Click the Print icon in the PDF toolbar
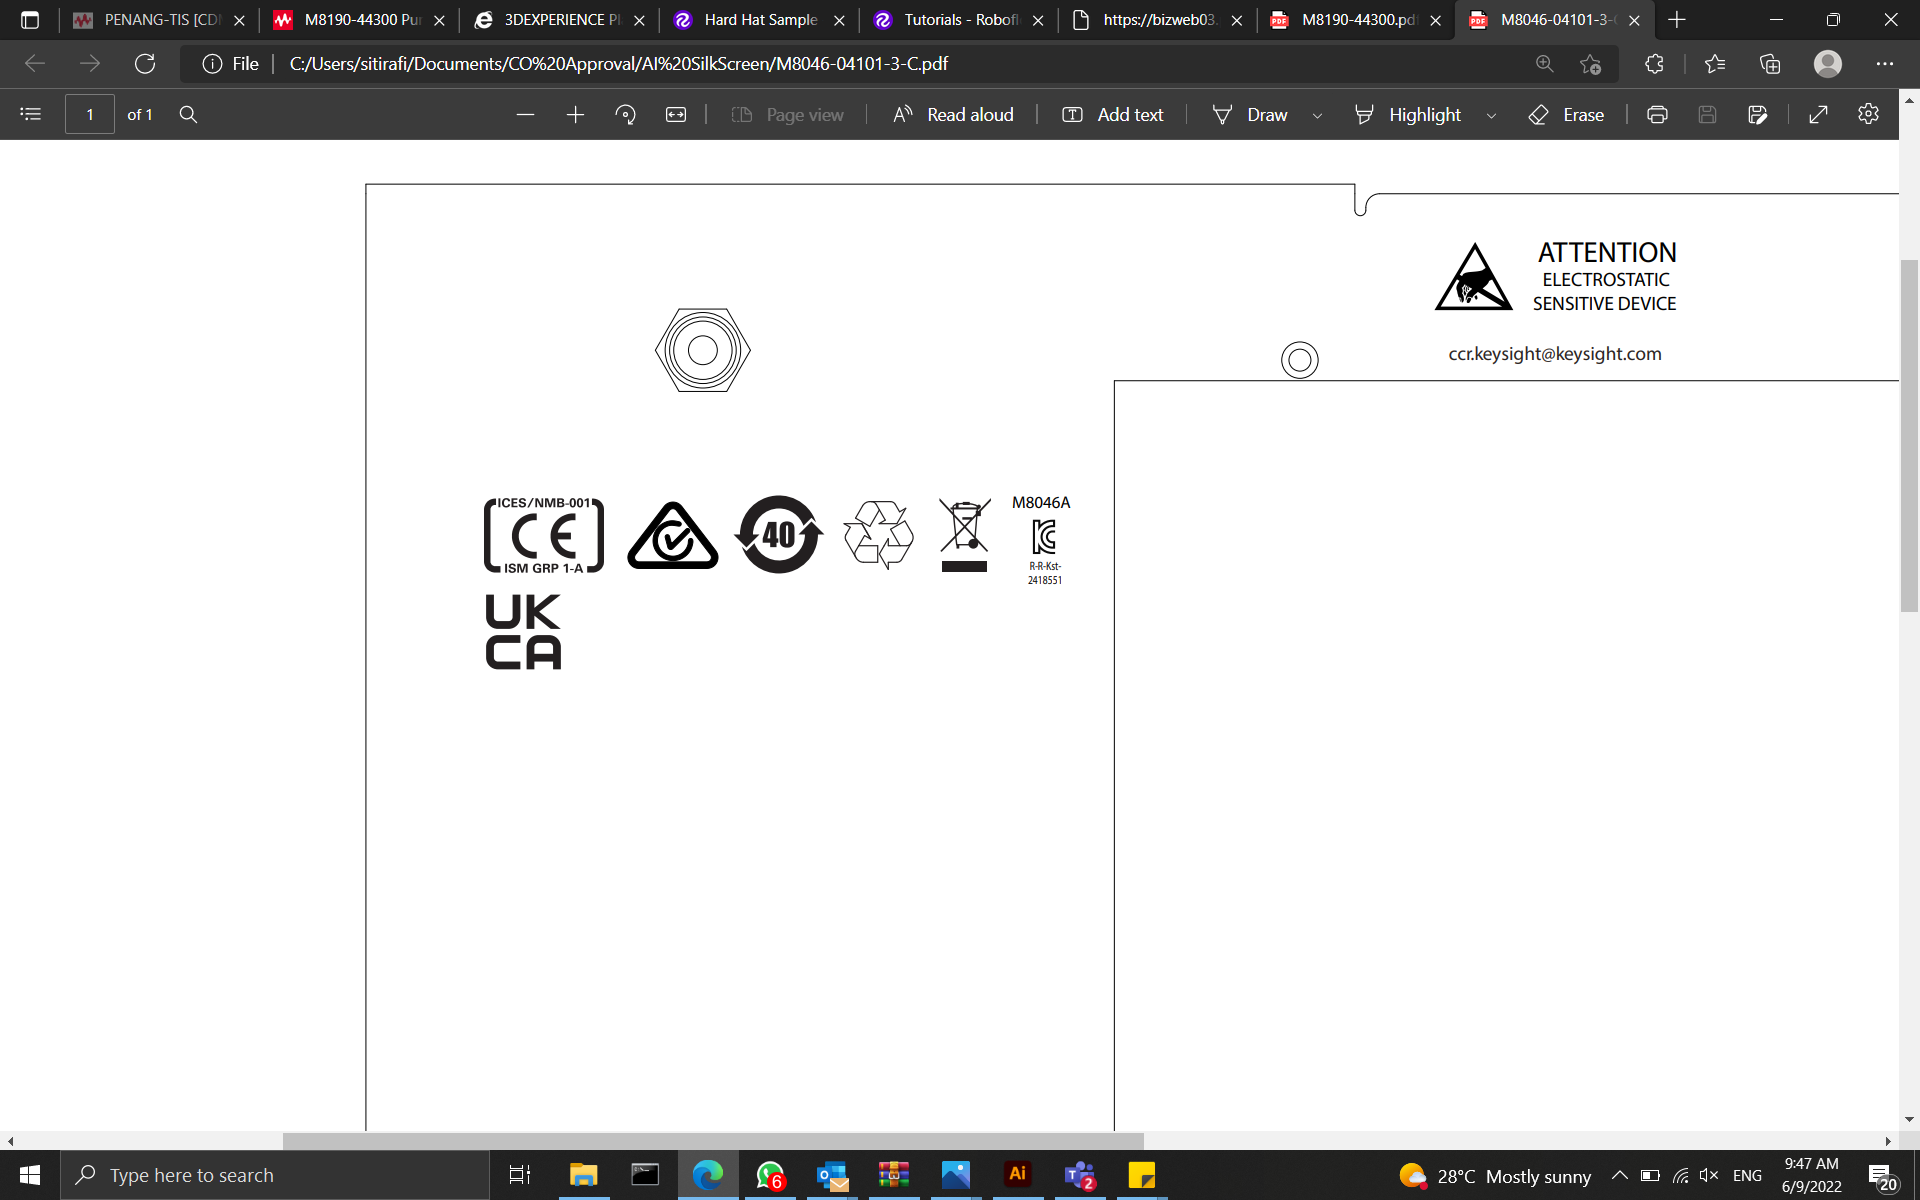This screenshot has height=1200, width=1920. (x=1657, y=115)
